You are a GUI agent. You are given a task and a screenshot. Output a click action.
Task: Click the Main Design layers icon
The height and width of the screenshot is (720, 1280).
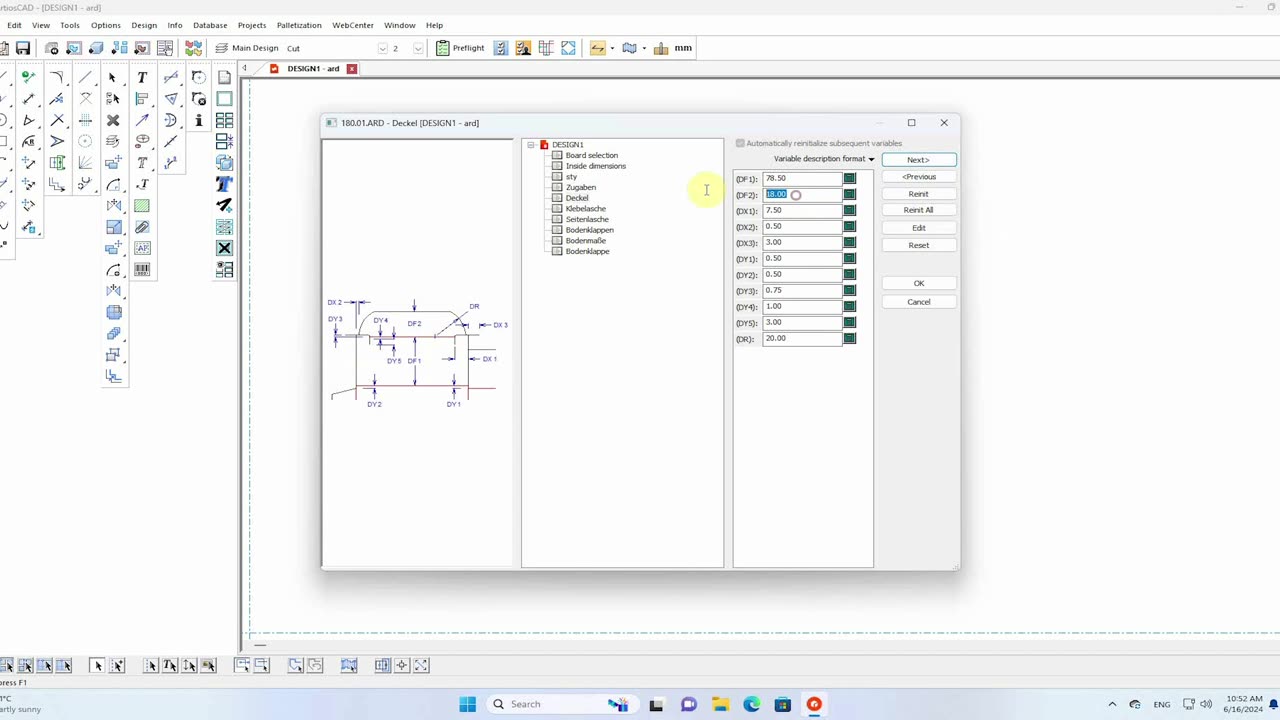pyautogui.click(x=222, y=48)
